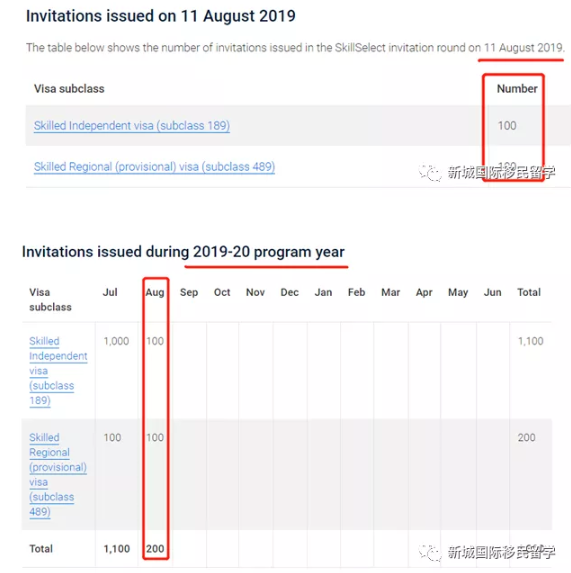571x573 pixels.
Task: Open Skilled Independent visa link in program year table
Action: (x=58, y=371)
